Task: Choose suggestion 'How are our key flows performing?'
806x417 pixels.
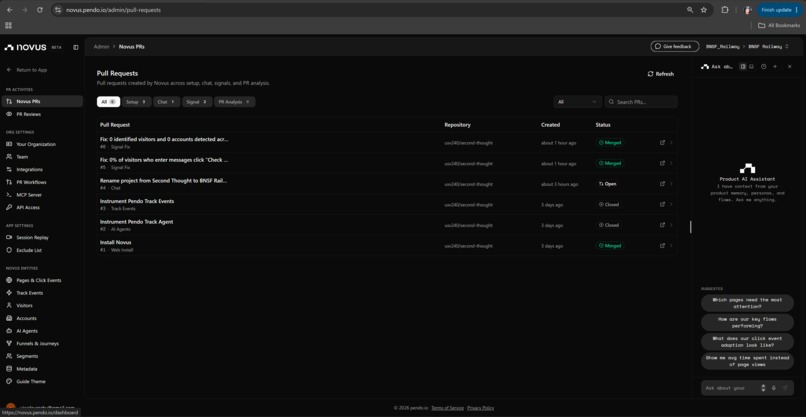Action: coord(747,322)
